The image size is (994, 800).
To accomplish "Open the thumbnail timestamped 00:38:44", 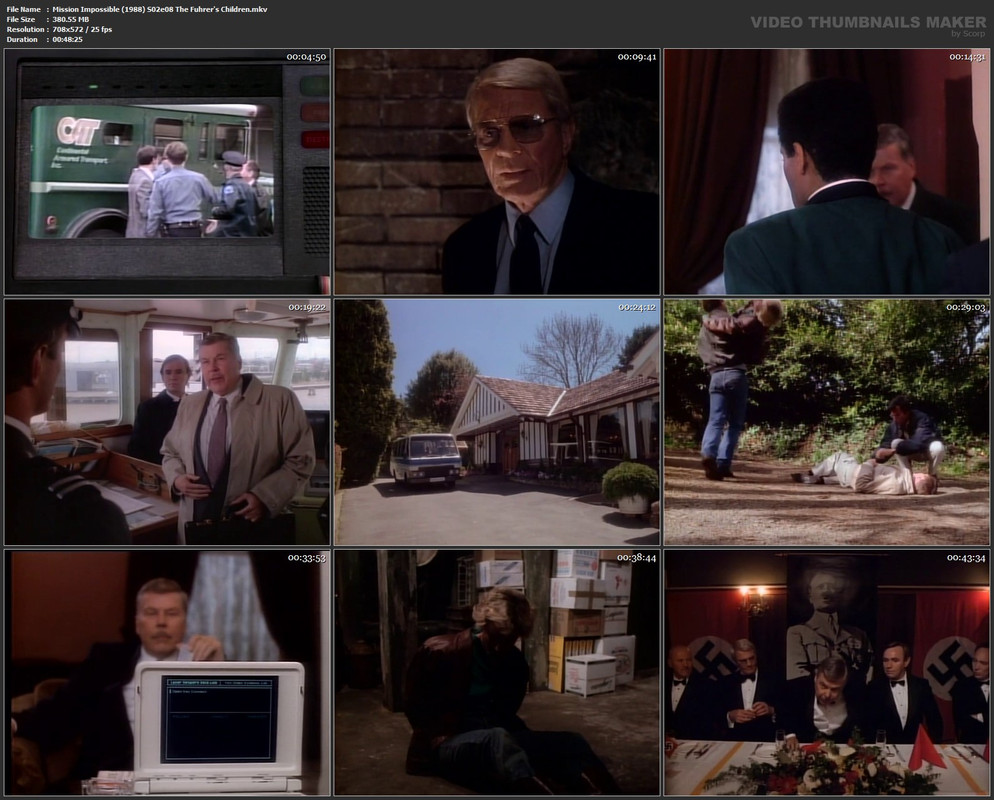I will [x=497, y=673].
